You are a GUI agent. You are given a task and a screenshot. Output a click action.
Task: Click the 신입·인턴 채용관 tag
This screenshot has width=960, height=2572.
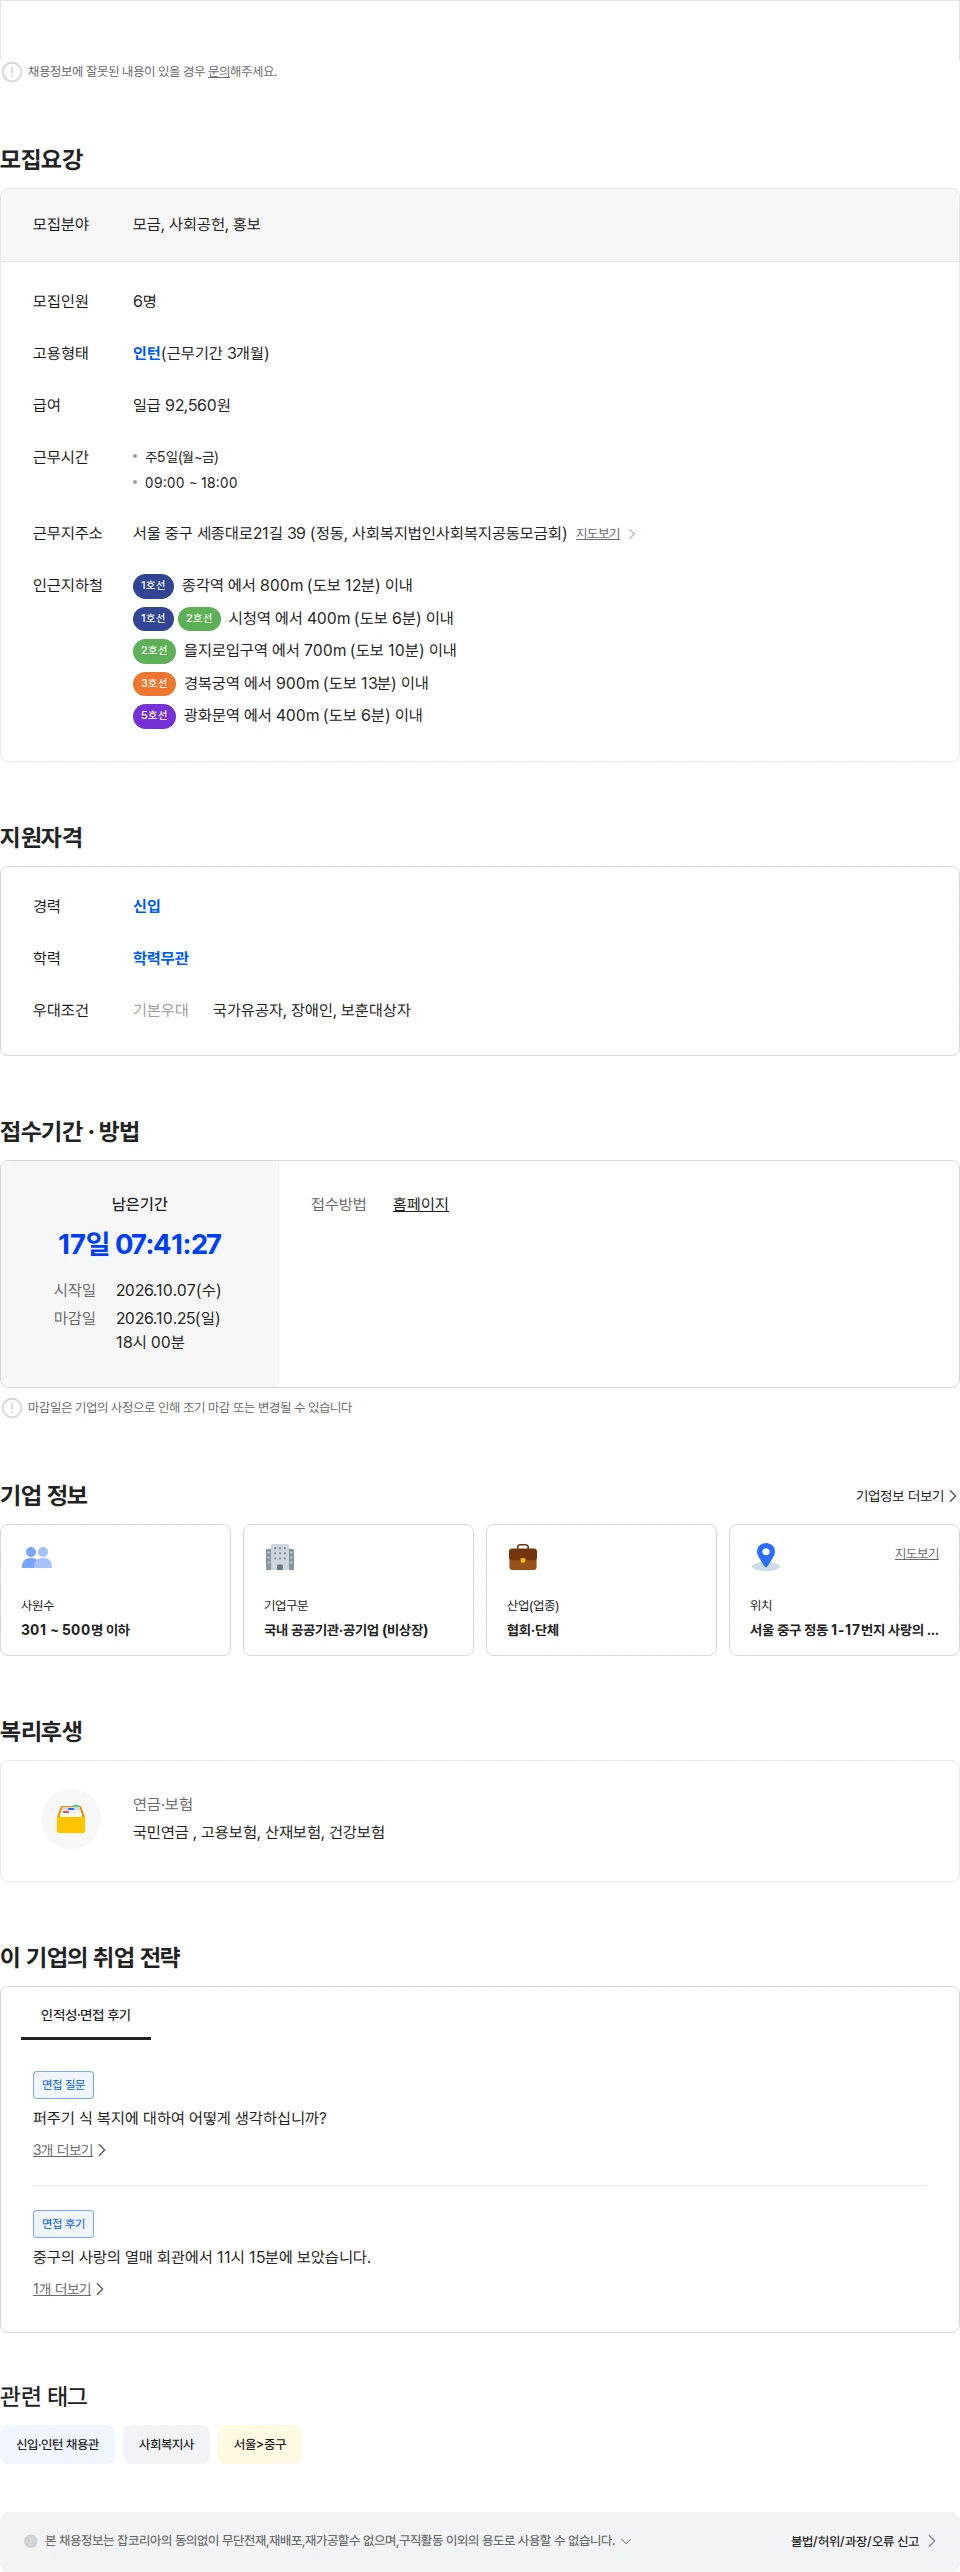pyautogui.click(x=58, y=2444)
